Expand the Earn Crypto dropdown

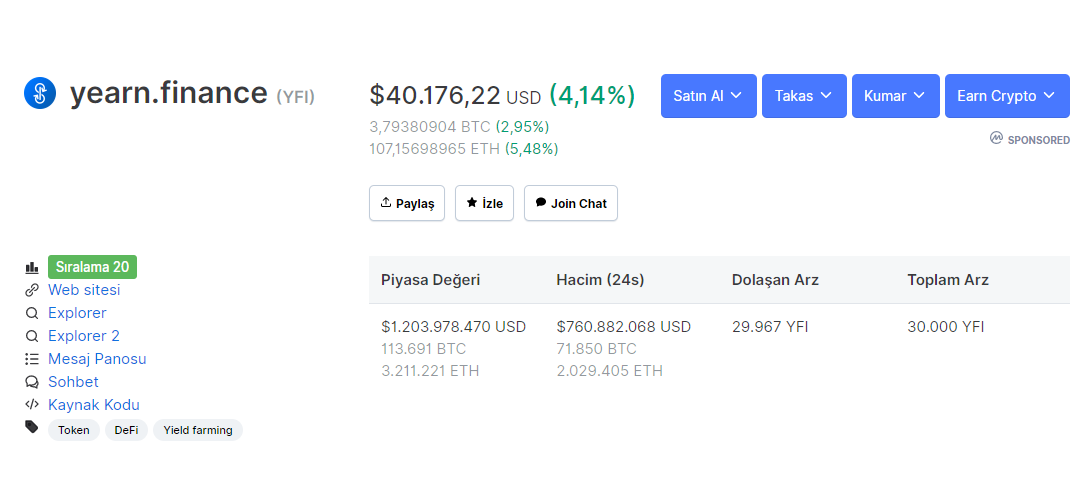[1007, 96]
